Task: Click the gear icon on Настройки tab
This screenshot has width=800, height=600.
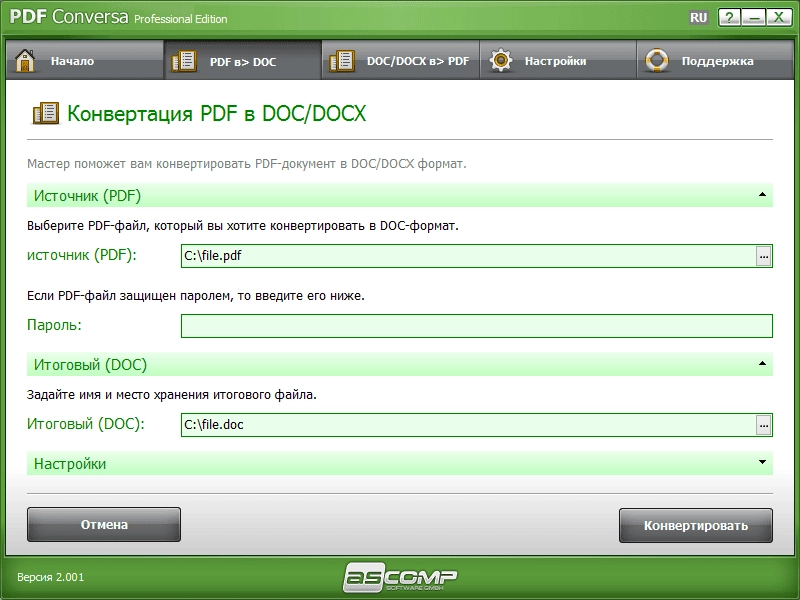Action: pos(501,60)
